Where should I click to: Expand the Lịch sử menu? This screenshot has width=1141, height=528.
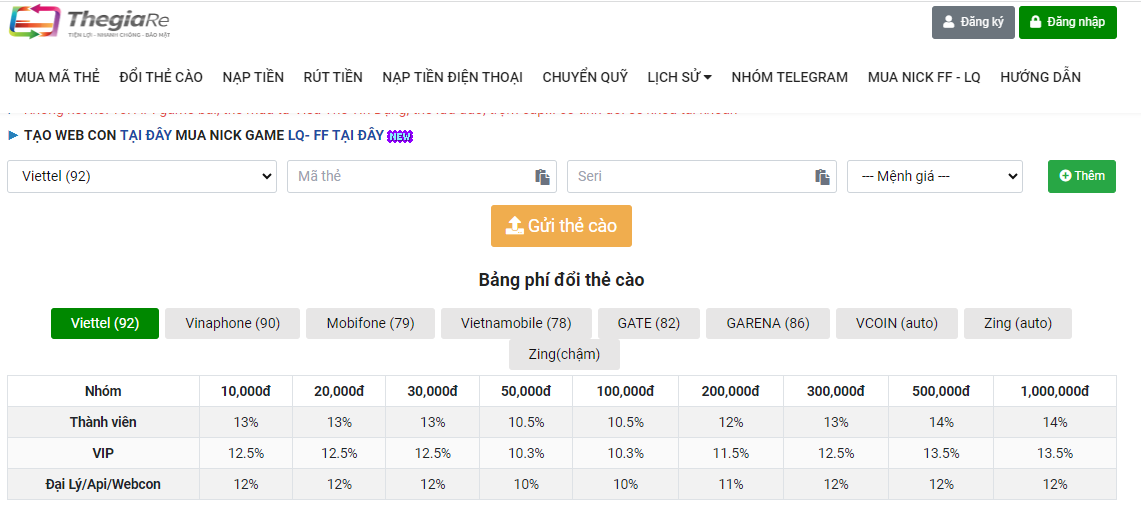click(x=679, y=77)
